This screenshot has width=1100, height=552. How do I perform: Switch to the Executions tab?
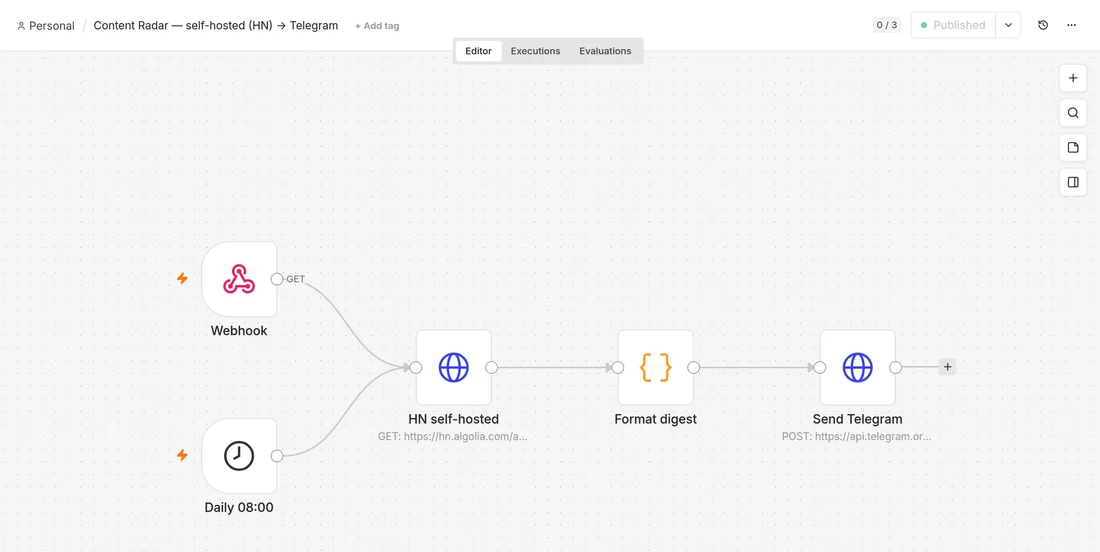click(535, 51)
